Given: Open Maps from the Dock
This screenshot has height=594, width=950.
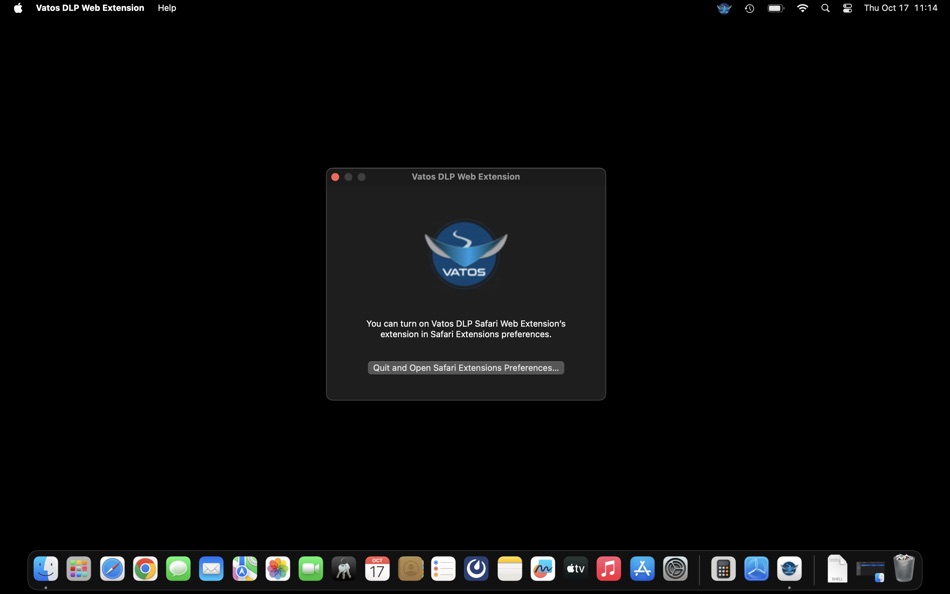Looking at the screenshot, I should (245, 569).
